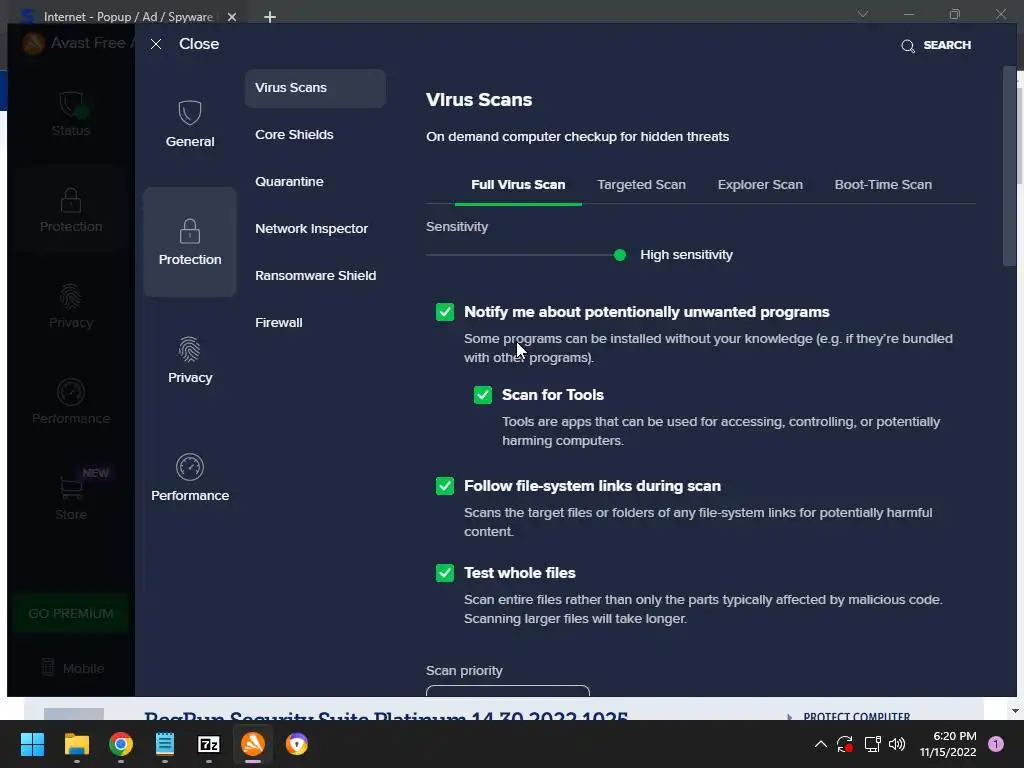Viewport: 1024px width, 768px height.
Task: Select Ransomware Shield settings
Action: click(315, 276)
